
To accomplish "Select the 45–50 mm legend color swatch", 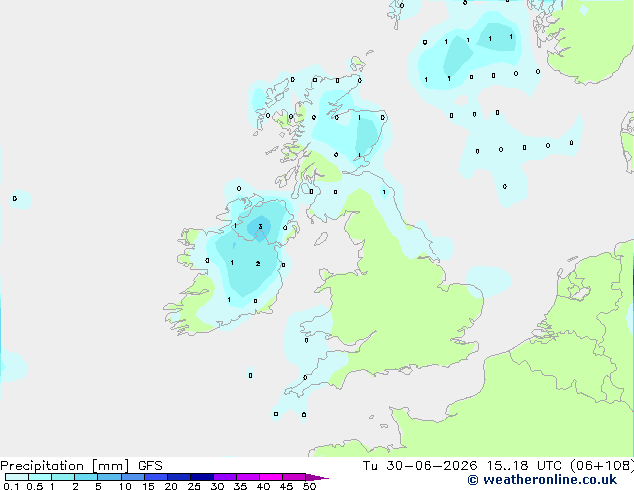I will pyautogui.click(x=294, y=477).
